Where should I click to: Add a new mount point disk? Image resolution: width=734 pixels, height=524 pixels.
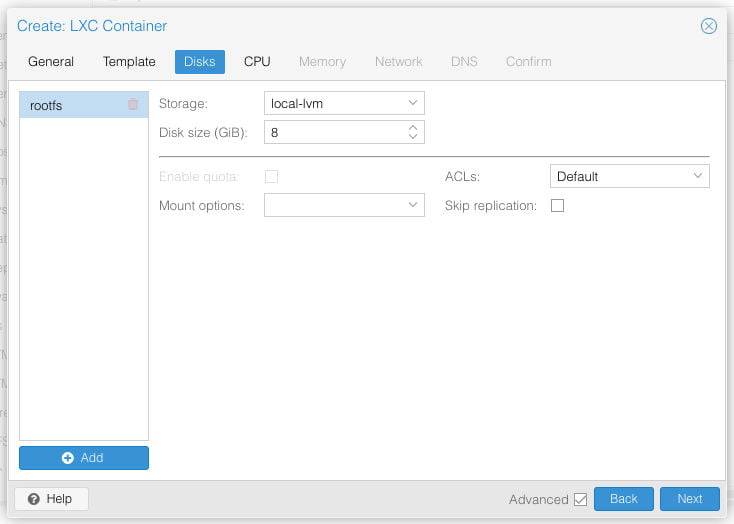tap(84, 457)
